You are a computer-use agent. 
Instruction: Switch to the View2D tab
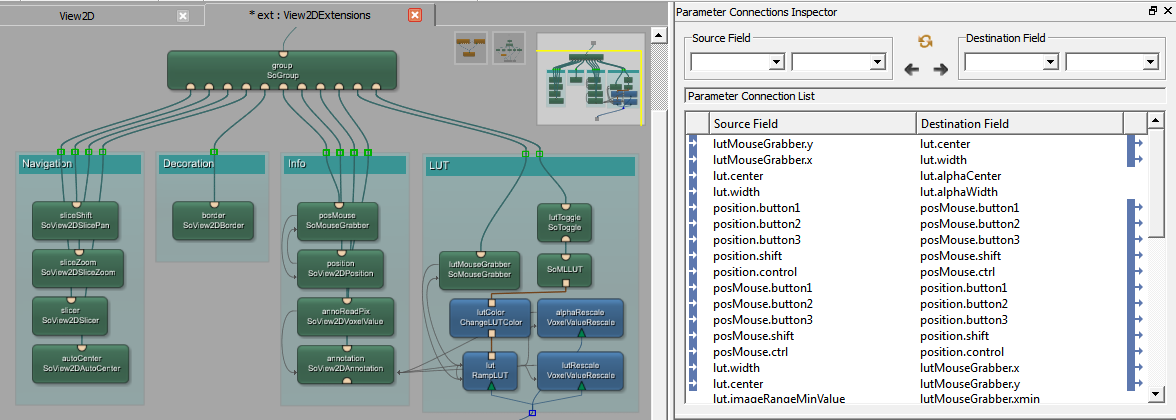coord(85,15)
